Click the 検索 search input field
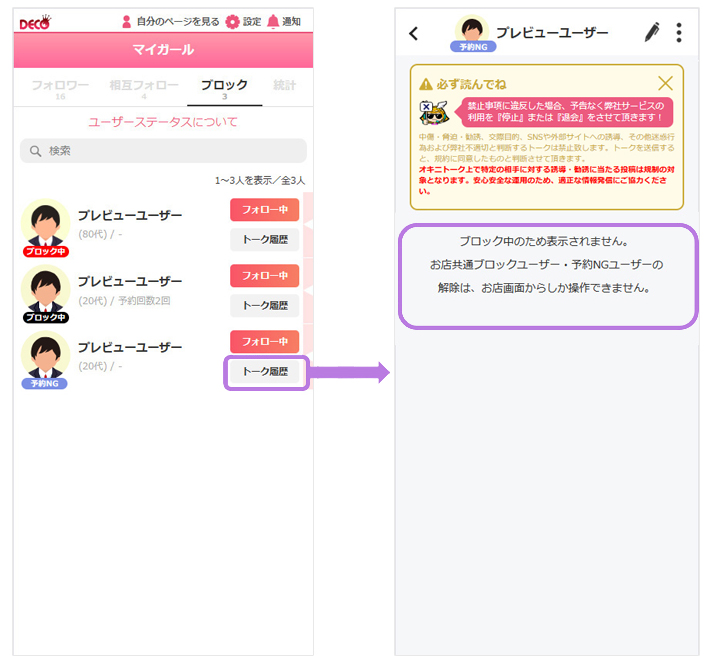The height and width of the screenshot is (666, 720). point(170,151)
